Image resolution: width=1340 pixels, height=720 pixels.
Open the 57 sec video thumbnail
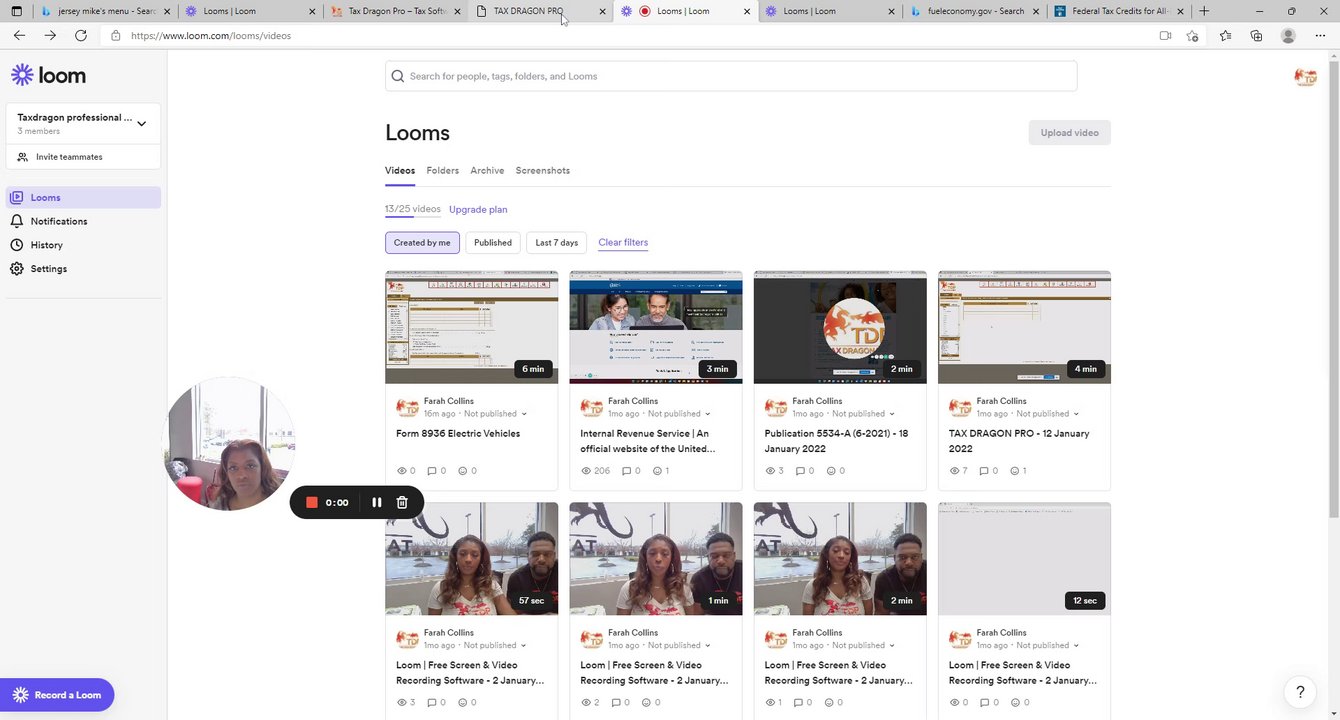[472, 559]
